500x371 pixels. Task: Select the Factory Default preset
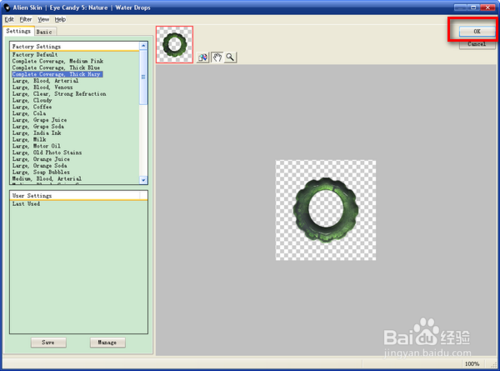[35, 54]
